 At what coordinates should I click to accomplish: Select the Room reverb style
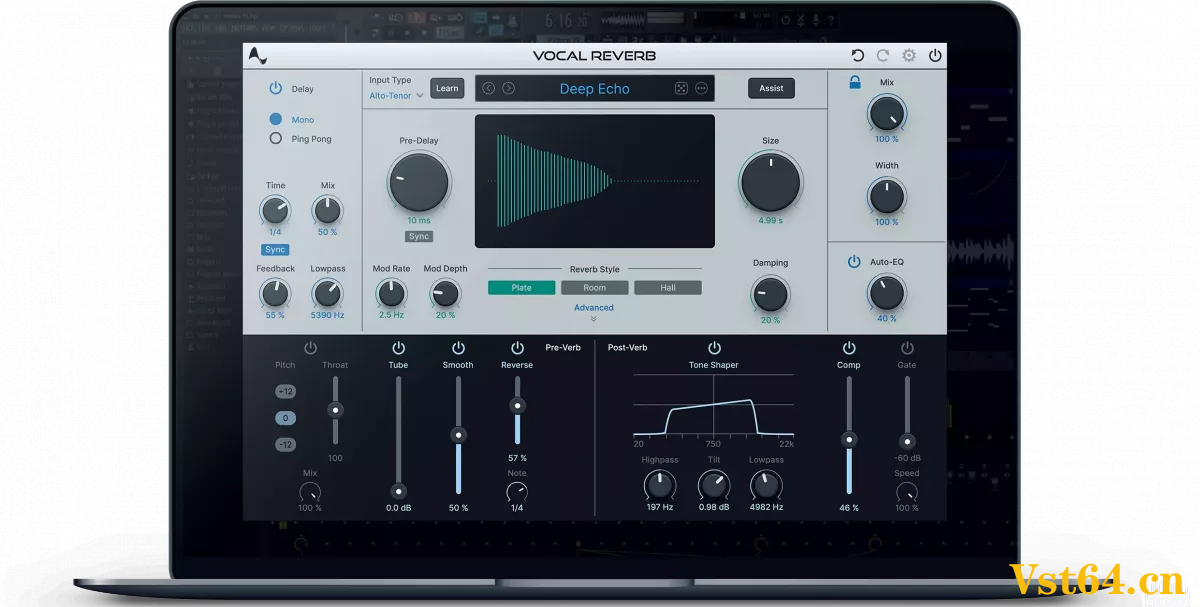point(595,288)
